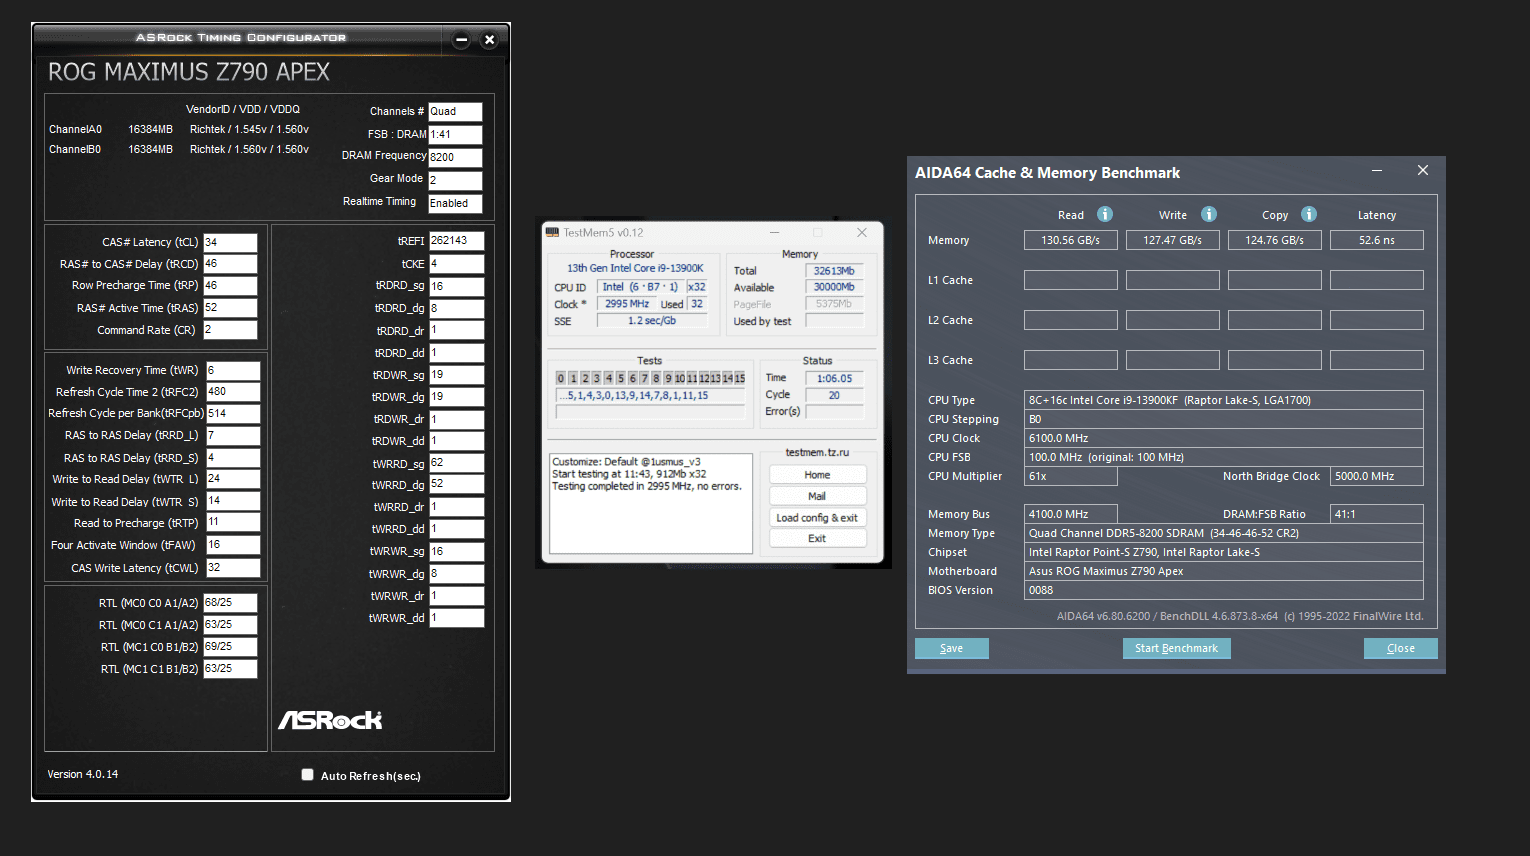Click the CAS# Latency (tCL) field

[x=230, y=242]
